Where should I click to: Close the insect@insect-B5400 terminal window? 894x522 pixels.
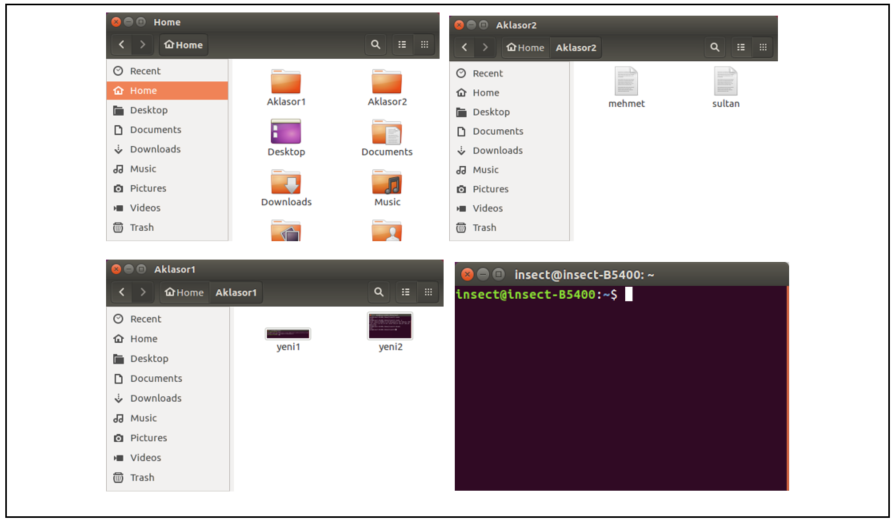pos(467,274)
